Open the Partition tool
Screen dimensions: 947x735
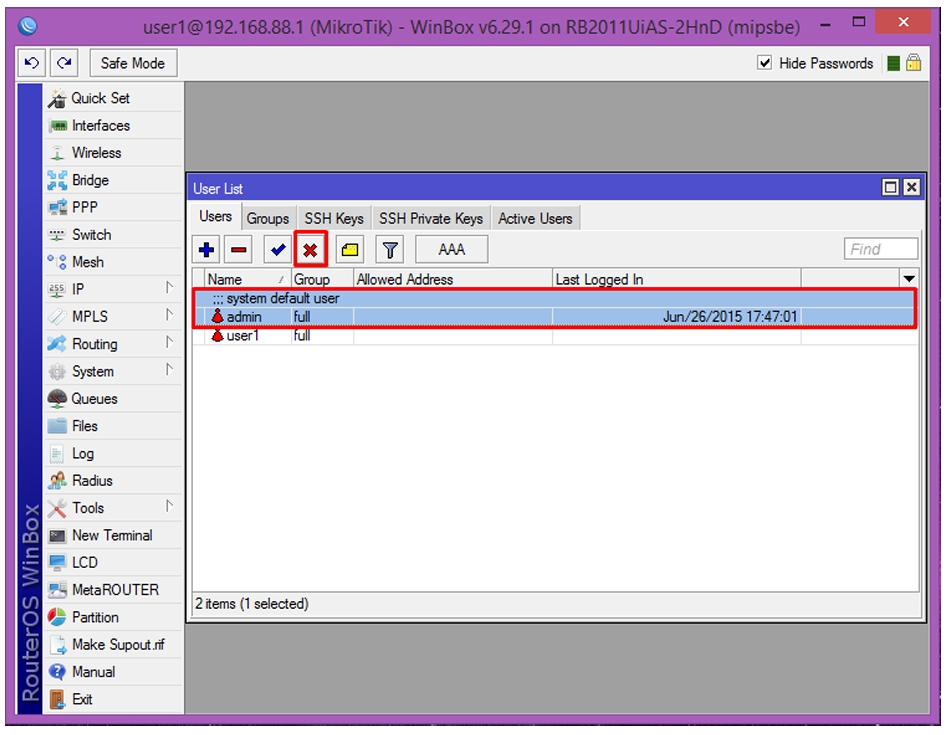(114, 617)
